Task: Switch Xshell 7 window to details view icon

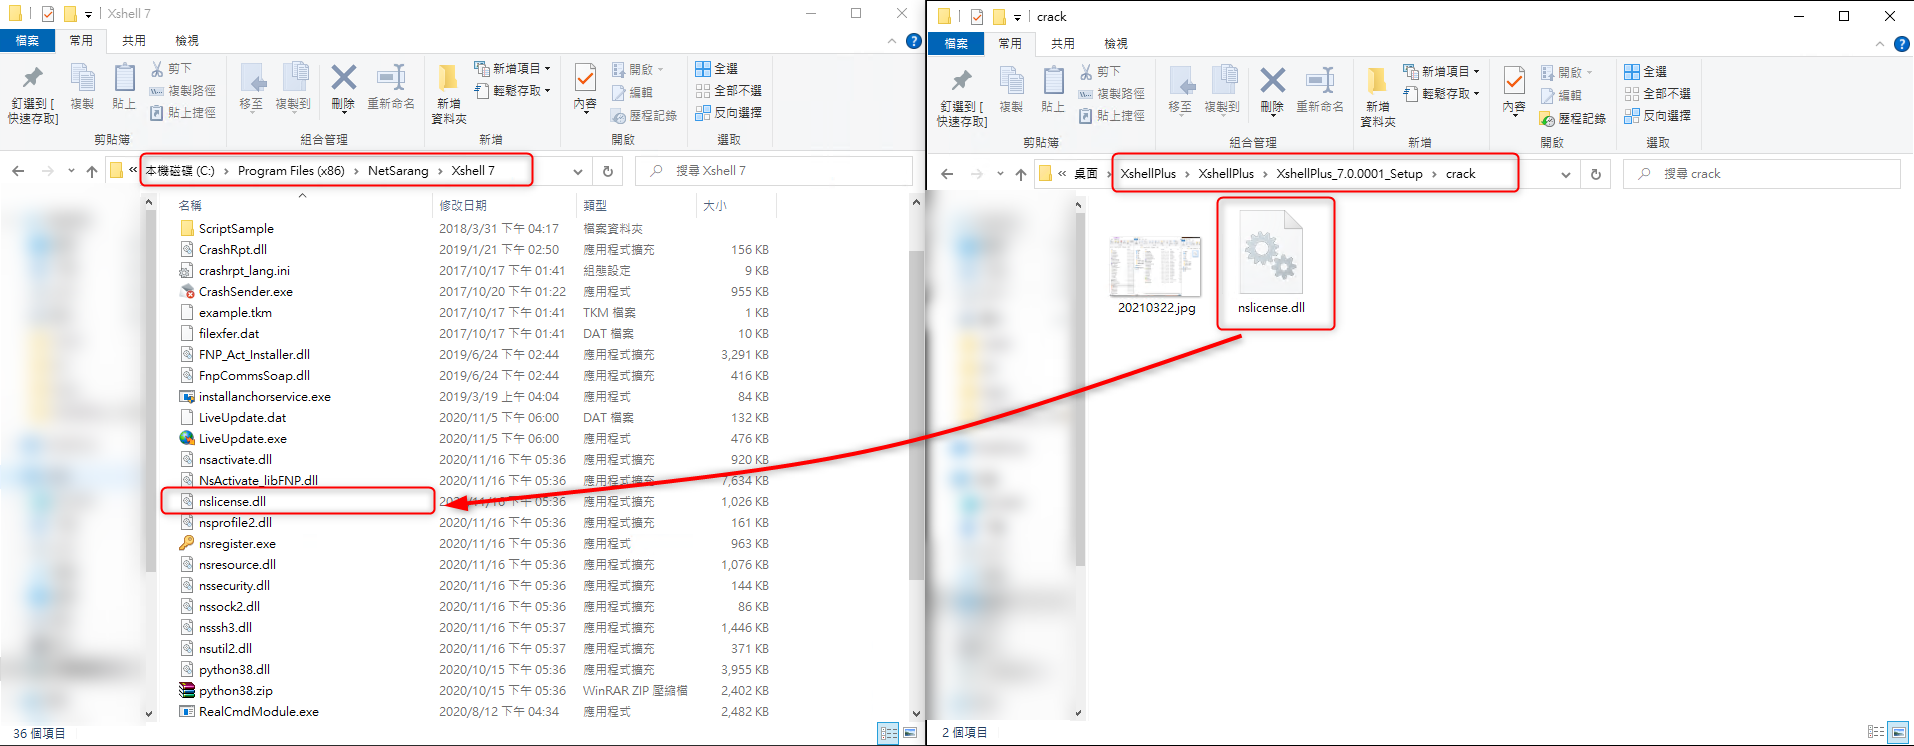Action: click(889, 733)
